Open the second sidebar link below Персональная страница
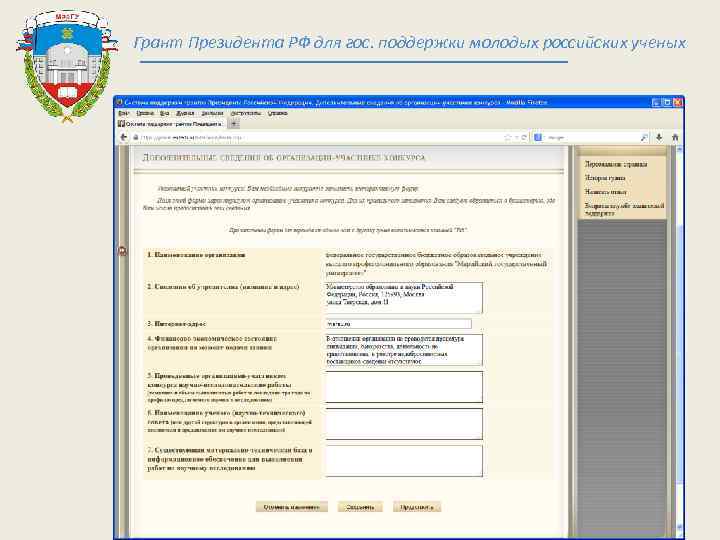720x540 pixels. [x=605, y=178]
